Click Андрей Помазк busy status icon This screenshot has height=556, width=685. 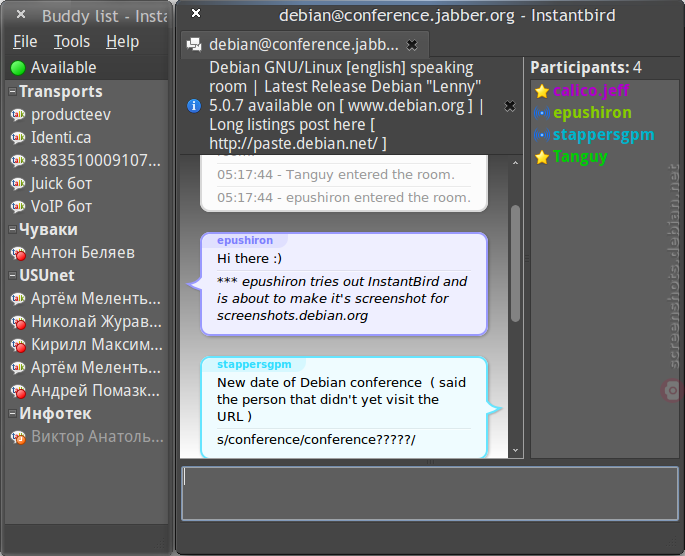tap(18, 391)
